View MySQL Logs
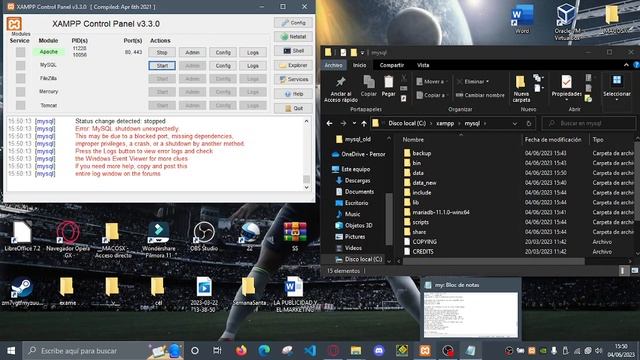640x360 pixels. point(253,65)
